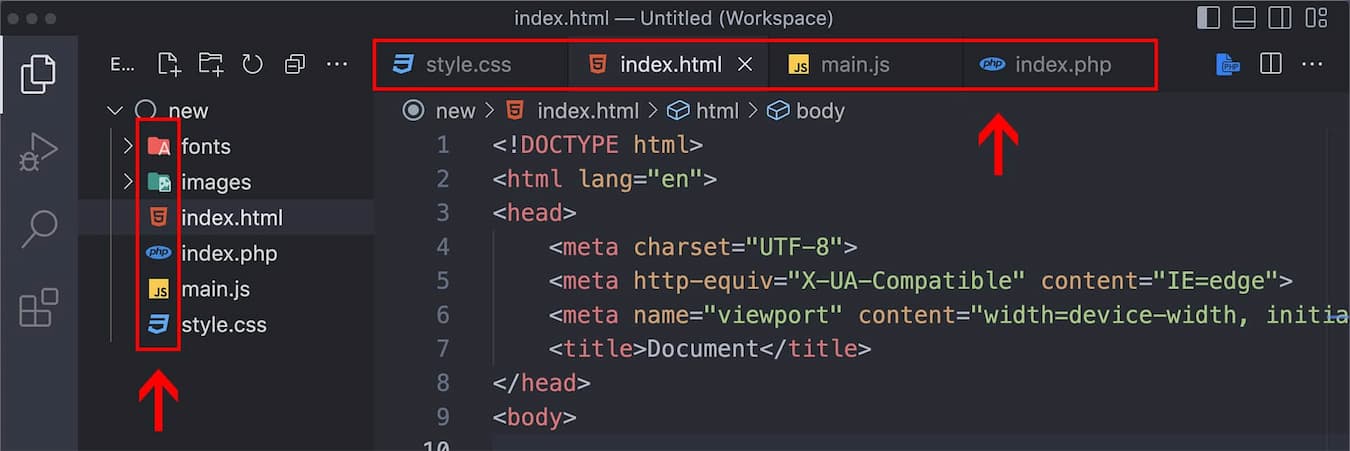
Task: Click the New Folder icon
Action: click(210, 65)
